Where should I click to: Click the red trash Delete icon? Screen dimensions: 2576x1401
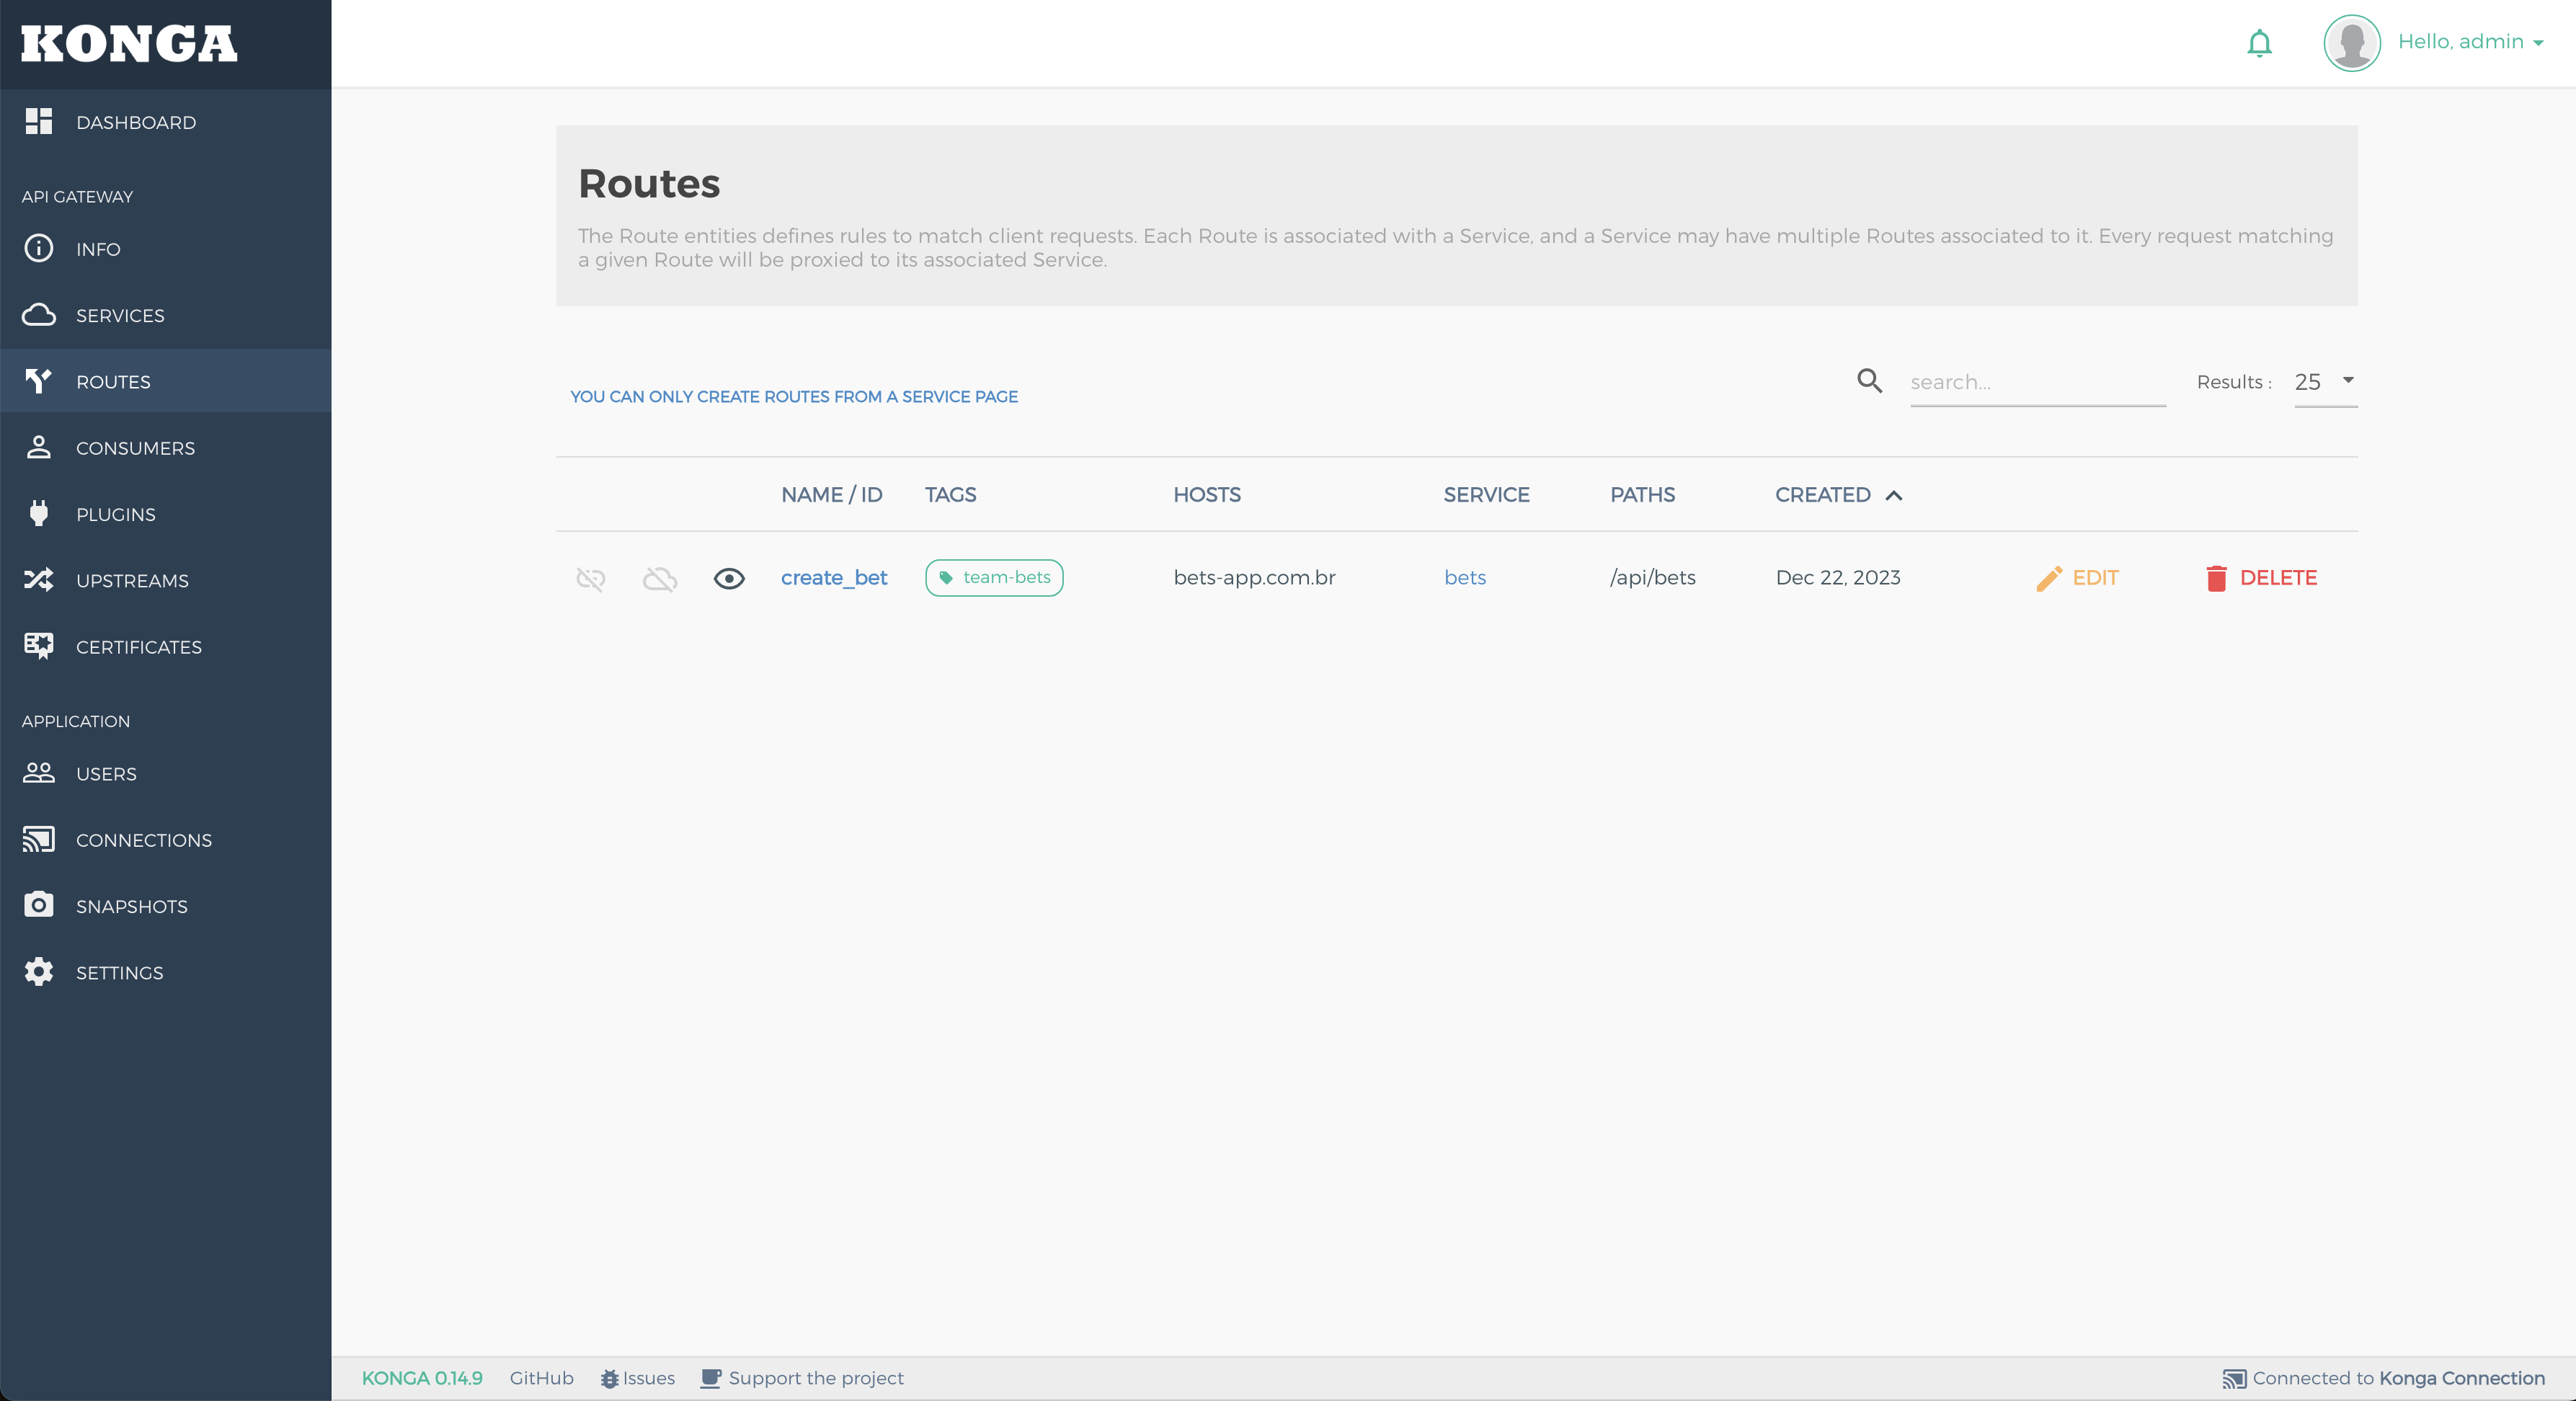click(2216, 578)
